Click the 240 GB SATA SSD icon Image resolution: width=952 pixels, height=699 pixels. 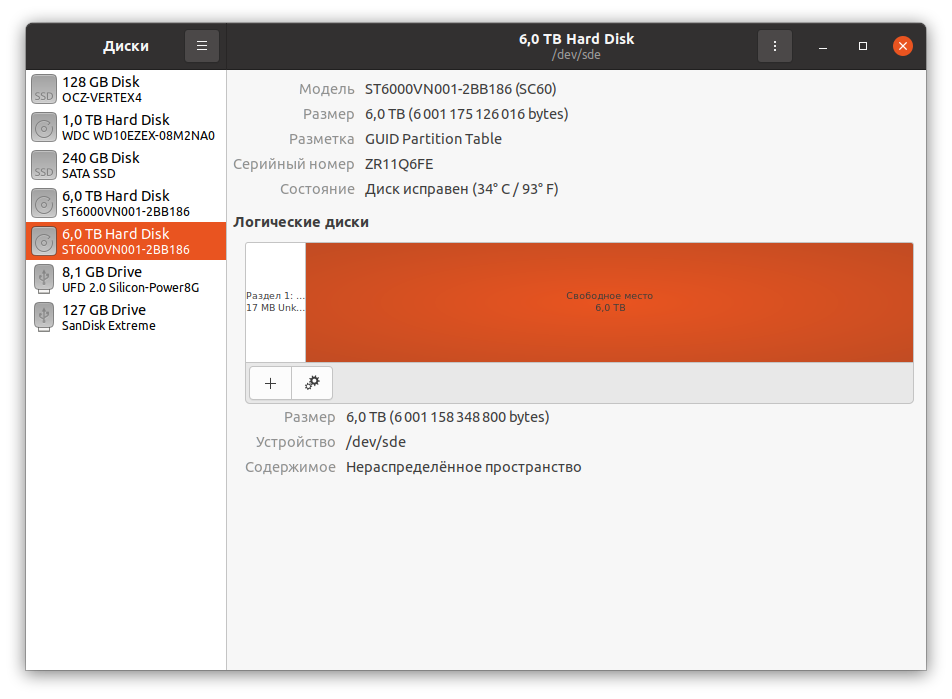point(44,165)
